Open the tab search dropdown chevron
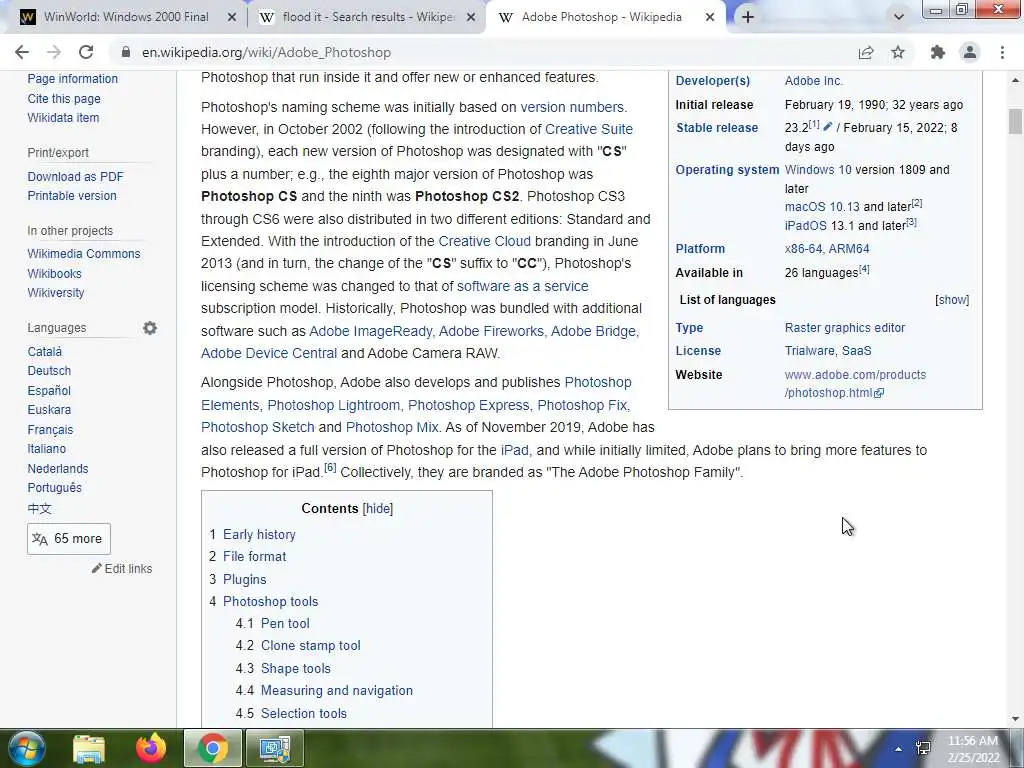 pos(899,17)
